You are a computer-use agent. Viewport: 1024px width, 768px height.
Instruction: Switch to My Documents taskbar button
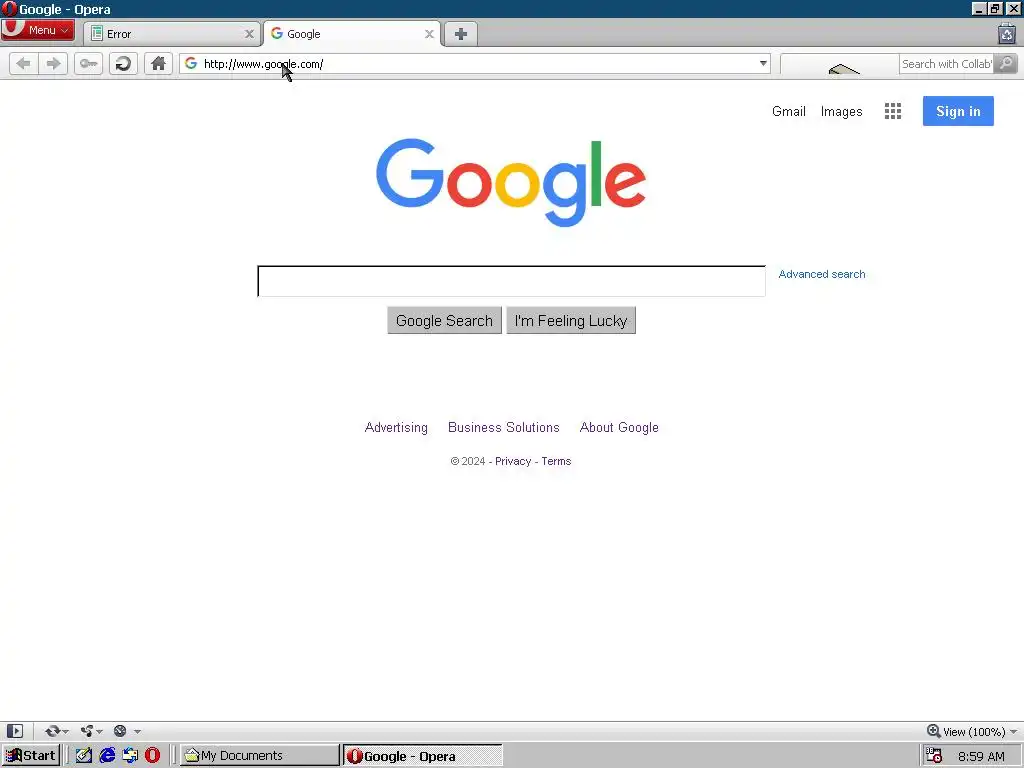pos(260,756)
